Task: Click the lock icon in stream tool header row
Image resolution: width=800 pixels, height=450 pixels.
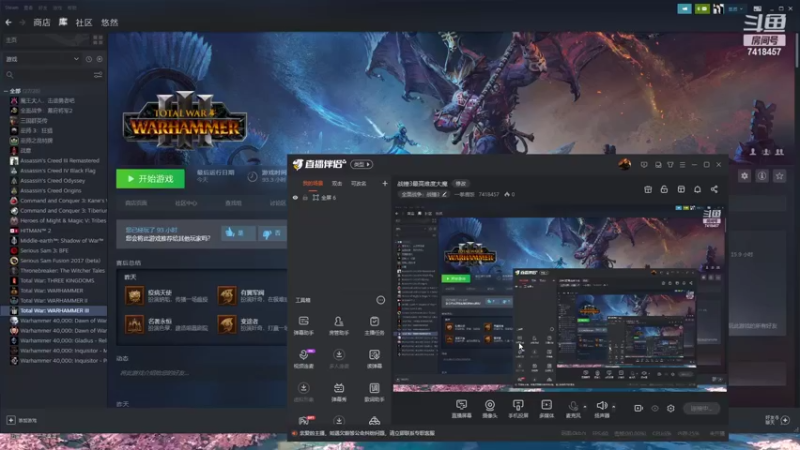Action: click(664, 189)
